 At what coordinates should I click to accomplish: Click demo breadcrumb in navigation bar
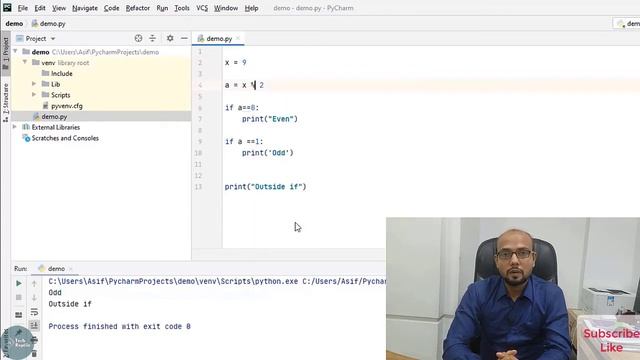pyautogui.click(x=14, y=24)
